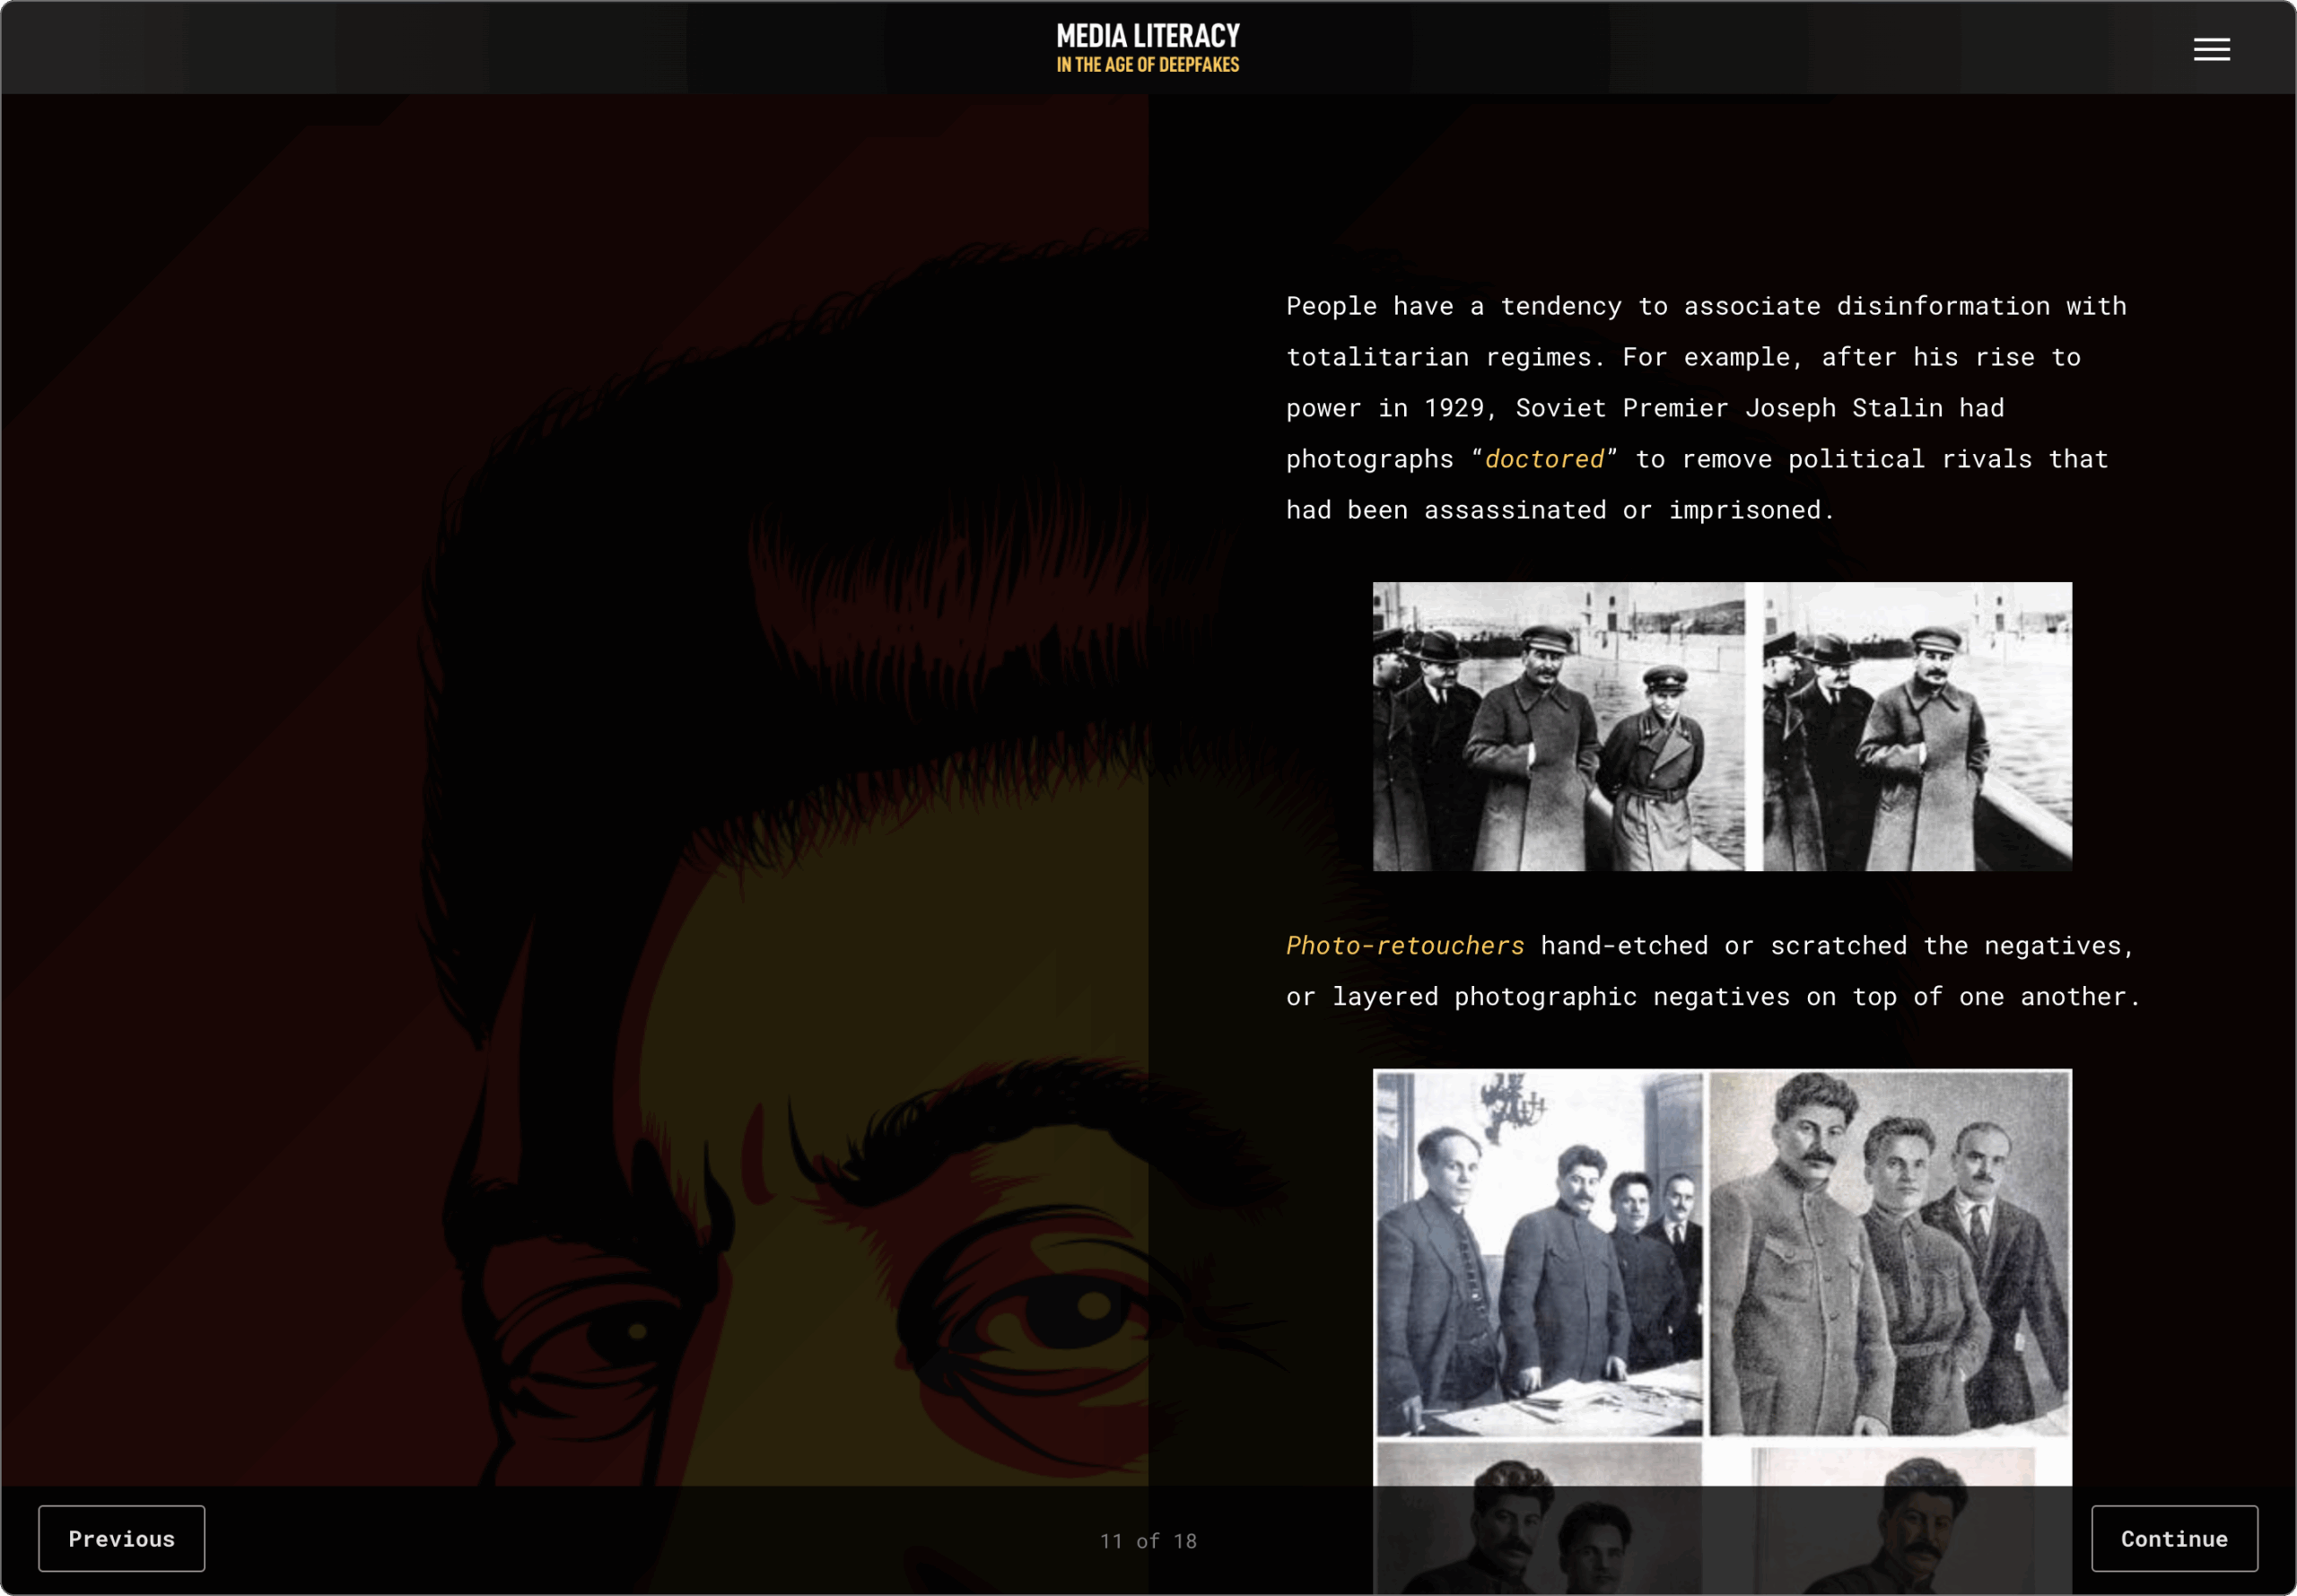
Task: Click the words 'Joseph Stalin' in the text
Action: [1843, 408]
